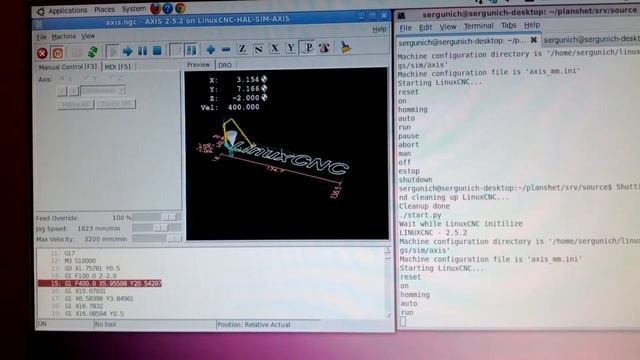Open the terminal View menu
Image resolution: width=640 pixels, height=360 pixels.
click(448, 27)
